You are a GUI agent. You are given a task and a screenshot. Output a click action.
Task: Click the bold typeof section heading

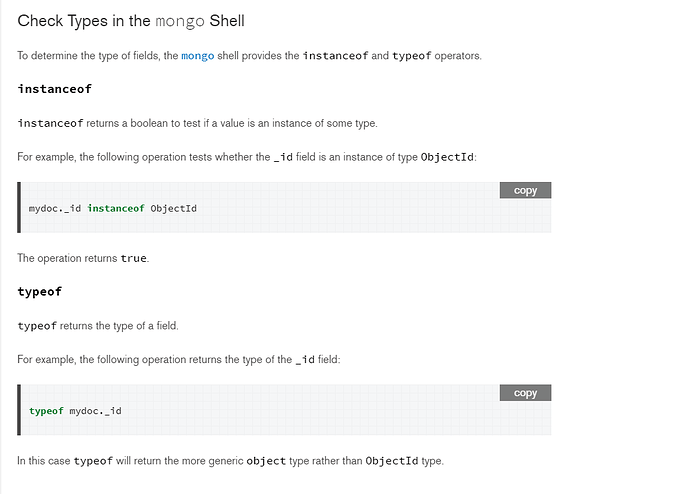pyautogui.click(x=39, y=292)
